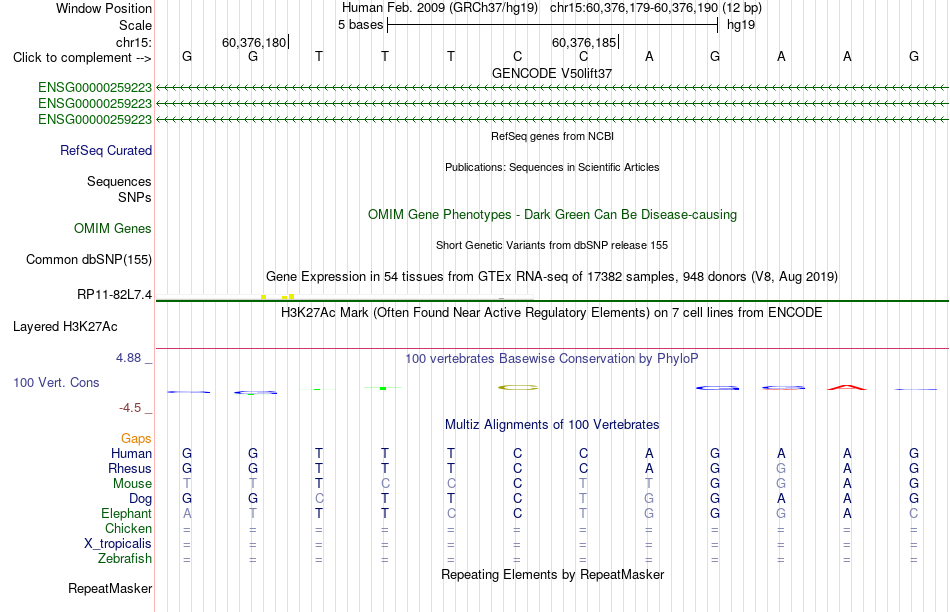Open the Layered H3K27Ac track label
Screen dimensions: 950x612
pyautogui.click(x=65, y=327)
